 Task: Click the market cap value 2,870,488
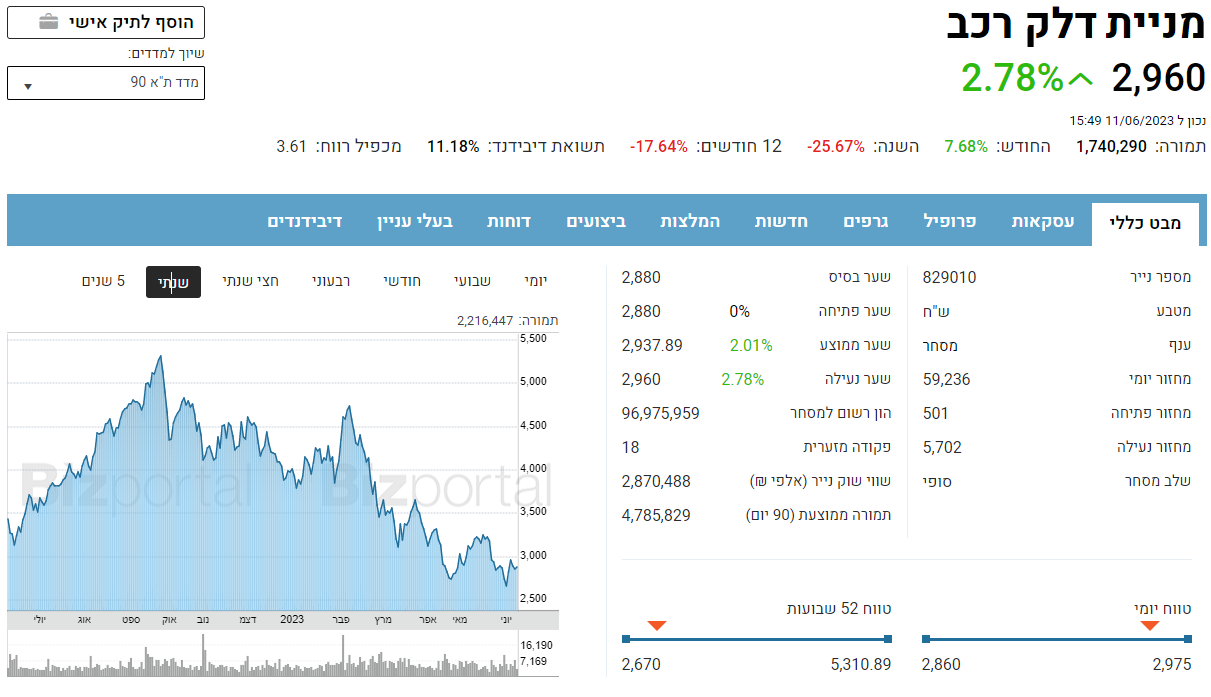656,481
